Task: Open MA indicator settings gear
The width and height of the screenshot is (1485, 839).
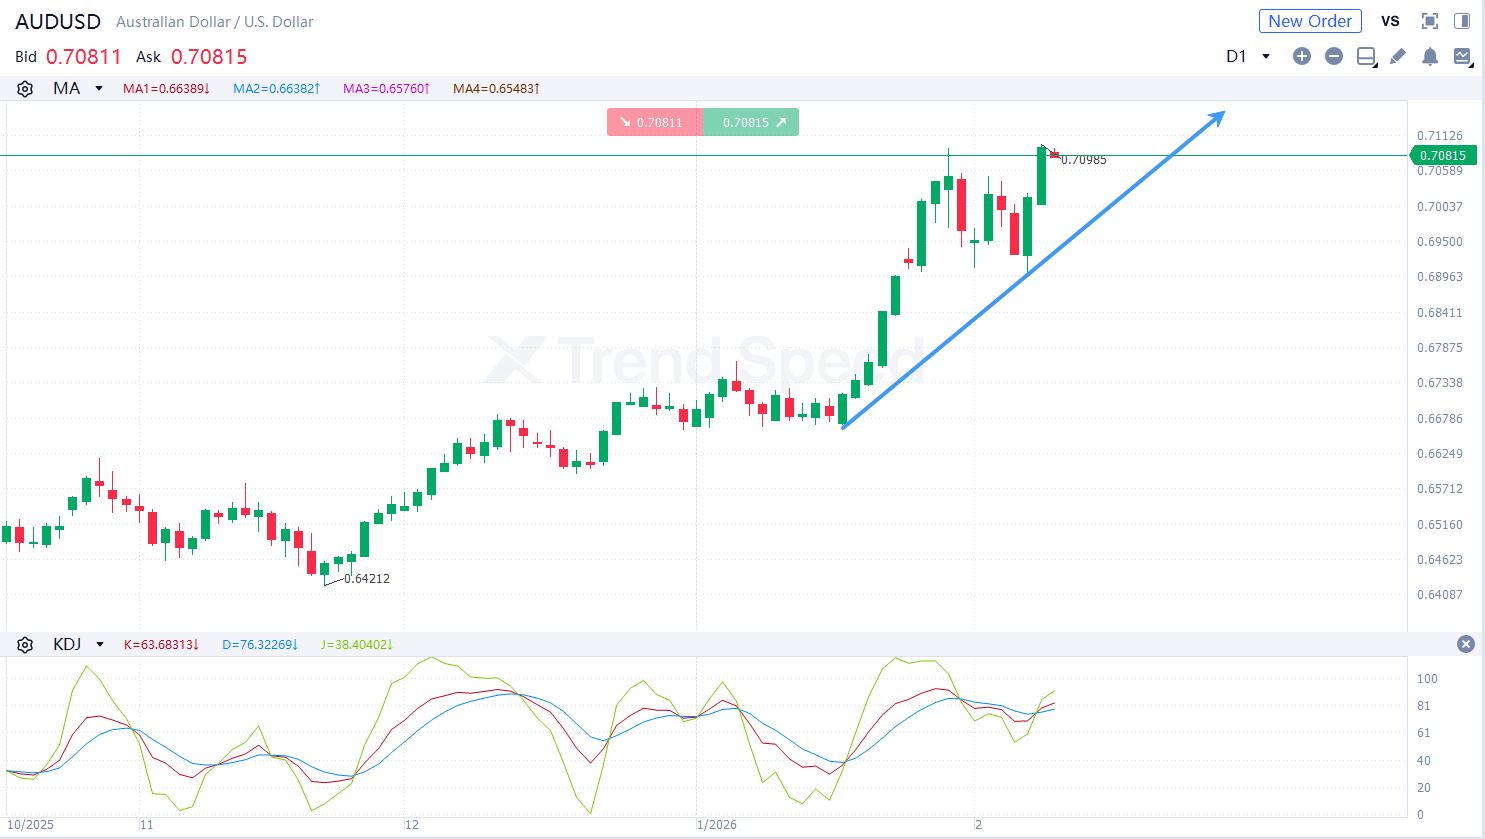Action: pyautogui.click(x=25, y=89)
